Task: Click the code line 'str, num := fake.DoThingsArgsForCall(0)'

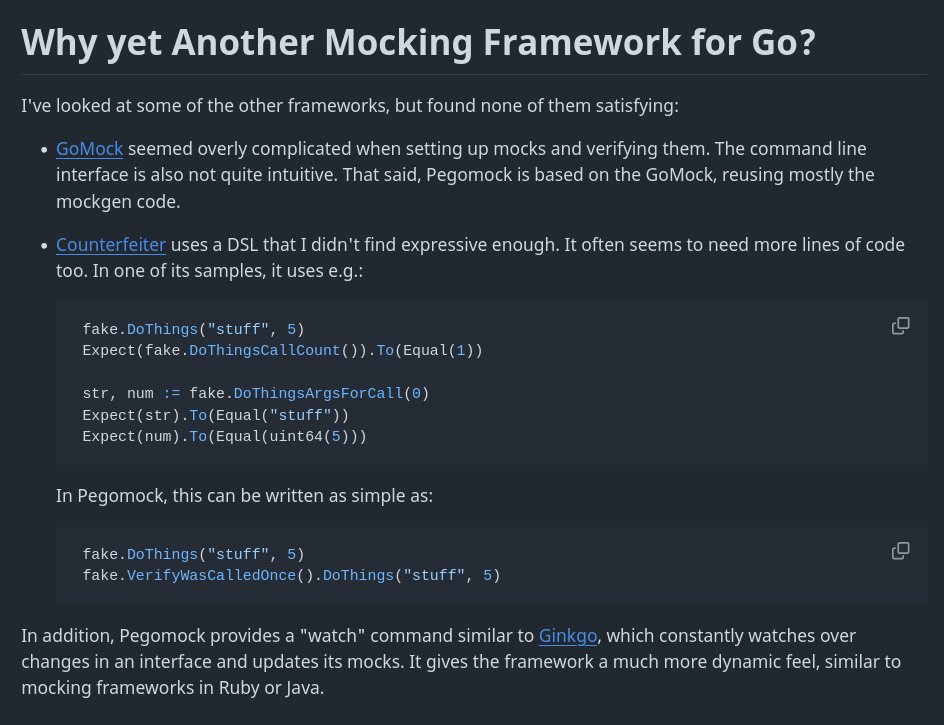Action: [256, 394]
